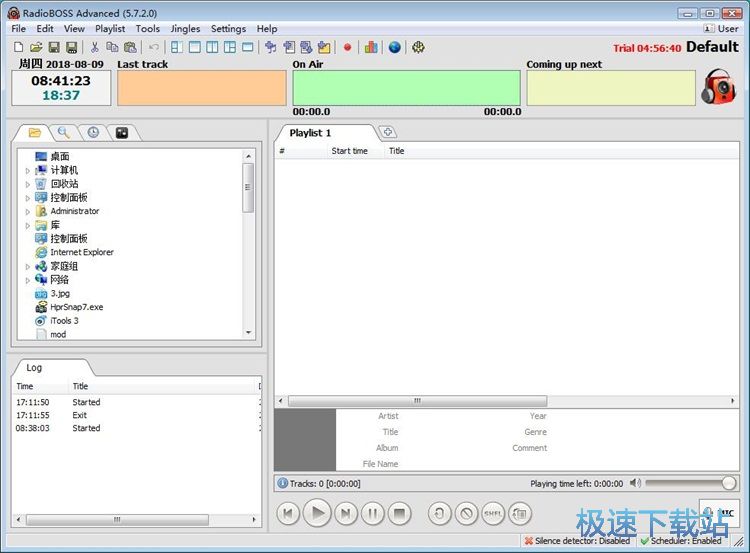Open the Jingles menu
This screenshot has height=553, width=750.
pyautogui.click(x=184, y=29)
